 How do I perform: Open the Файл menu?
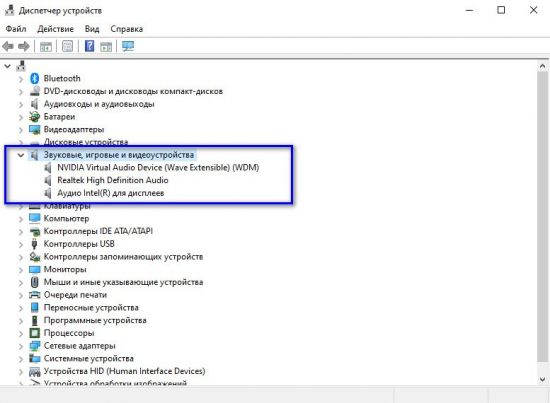(16, 29)
